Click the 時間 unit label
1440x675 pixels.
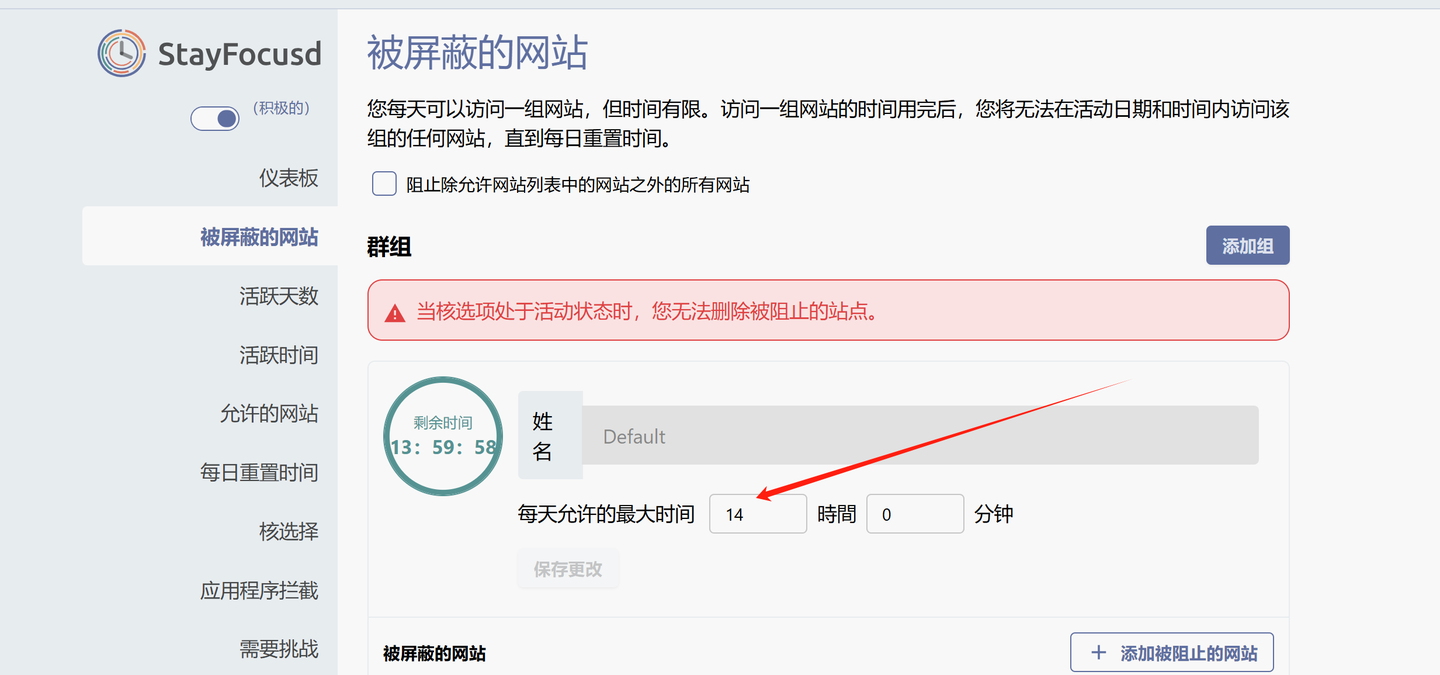[x=837, y=514]
